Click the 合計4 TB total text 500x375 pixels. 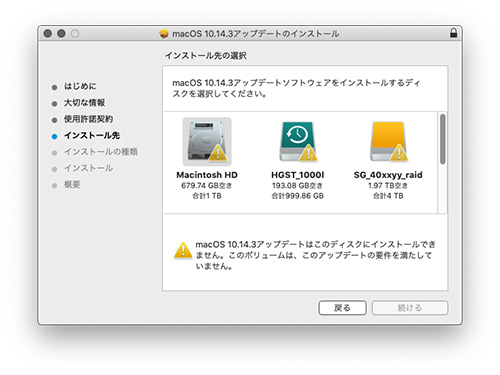[388, 196]
